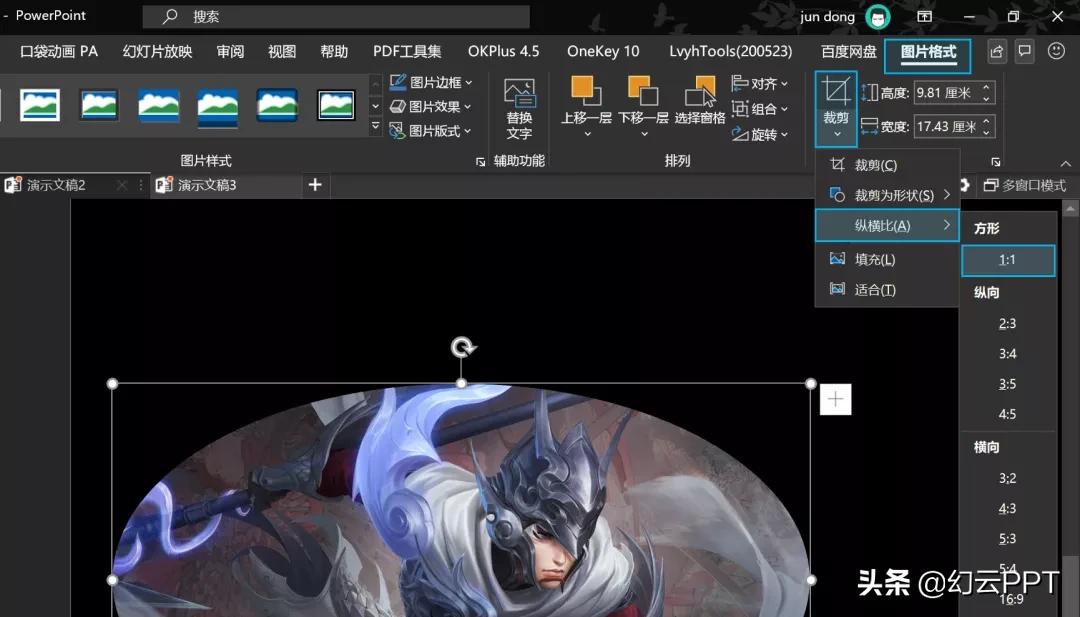
Task: Select the 2:3 portrait ratio
Action: 1008,324
